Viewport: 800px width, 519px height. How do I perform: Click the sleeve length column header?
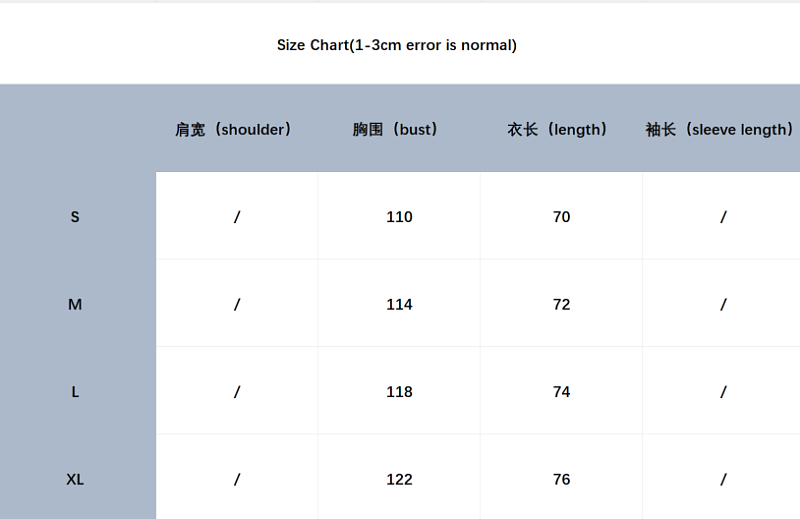tap(719, 130)
